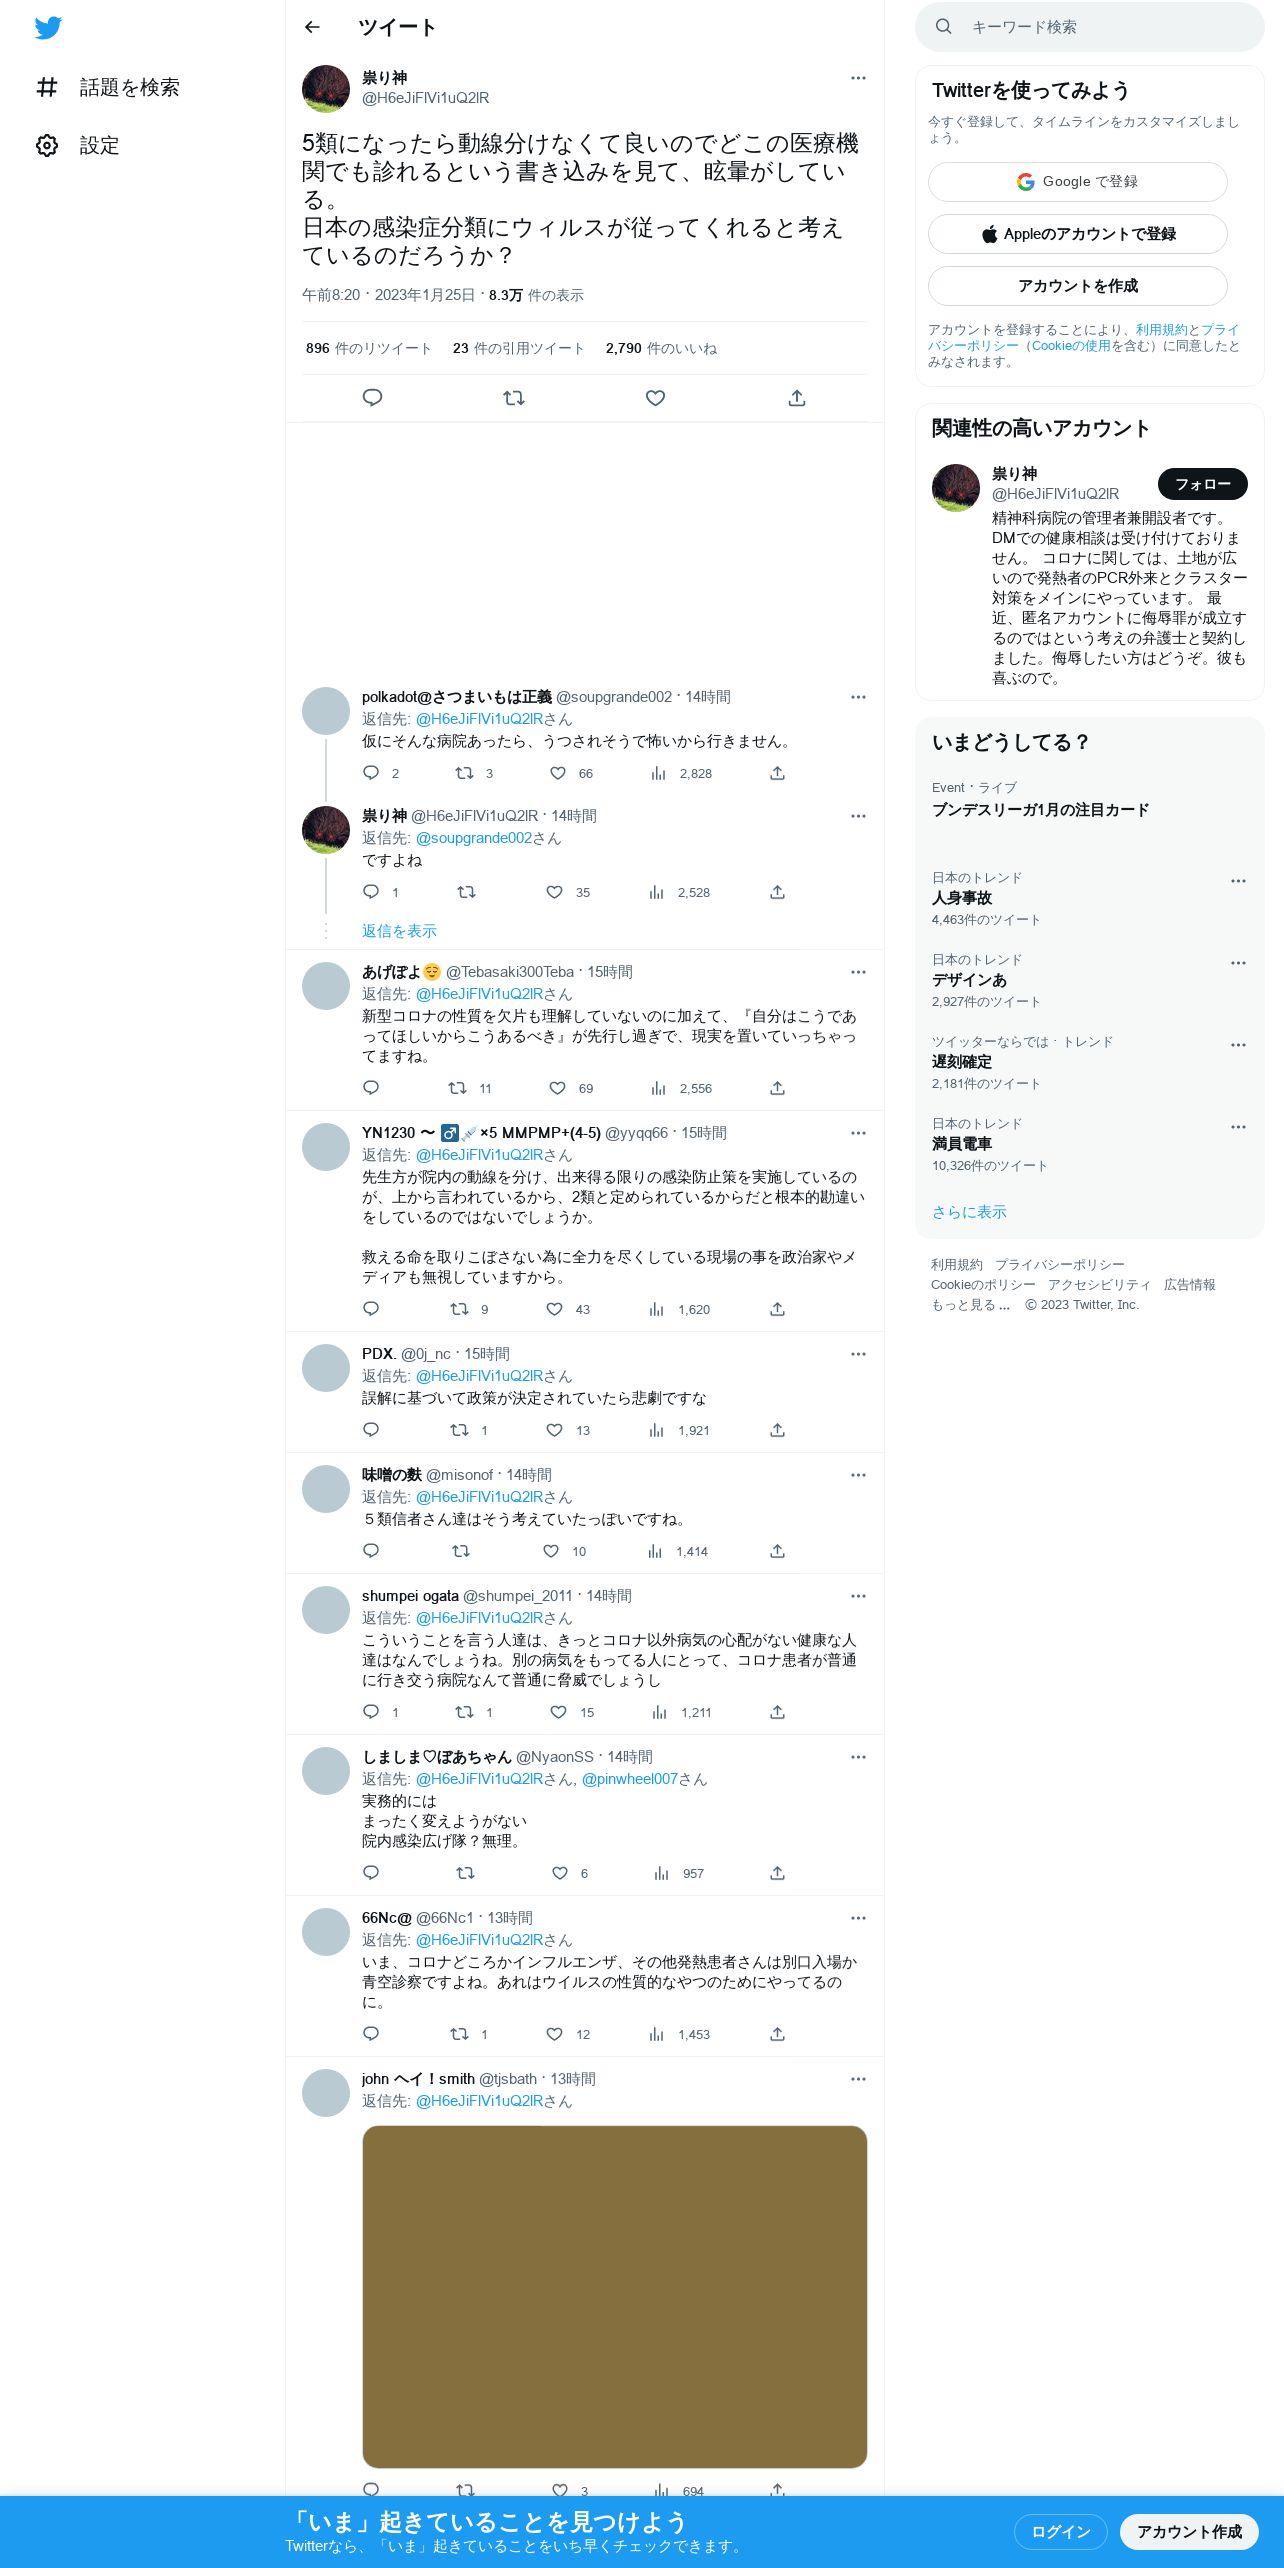Reply to the main tweet via comment icon
Screen dimensions: 1284x2568
(x=372, y=398)
